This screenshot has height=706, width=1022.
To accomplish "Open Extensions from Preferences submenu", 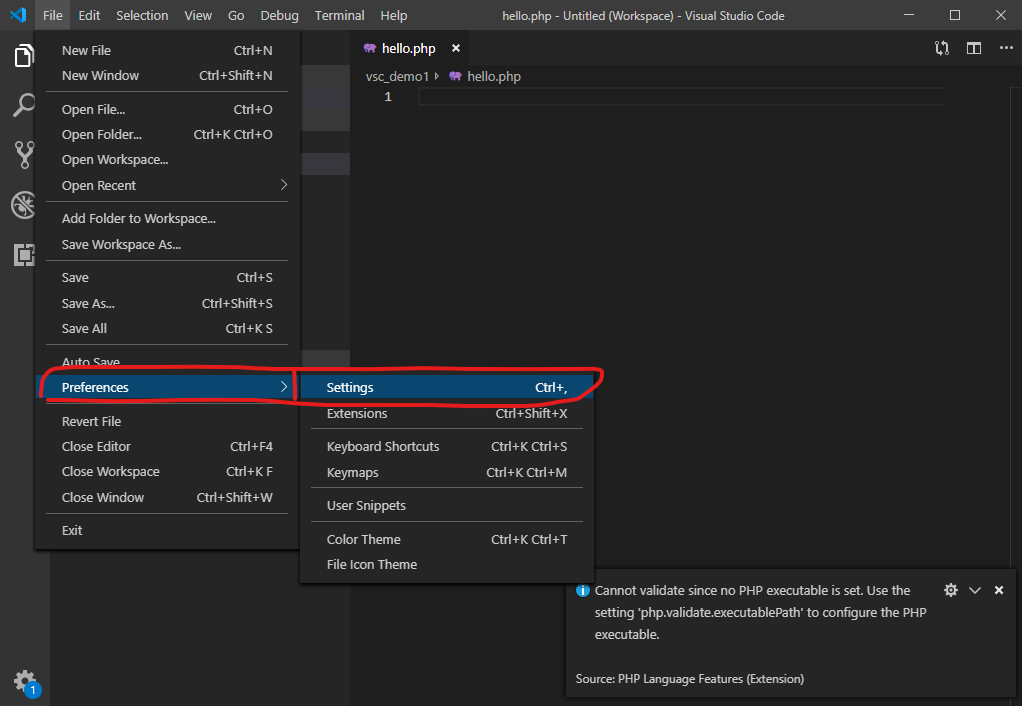I will (446, 413).
